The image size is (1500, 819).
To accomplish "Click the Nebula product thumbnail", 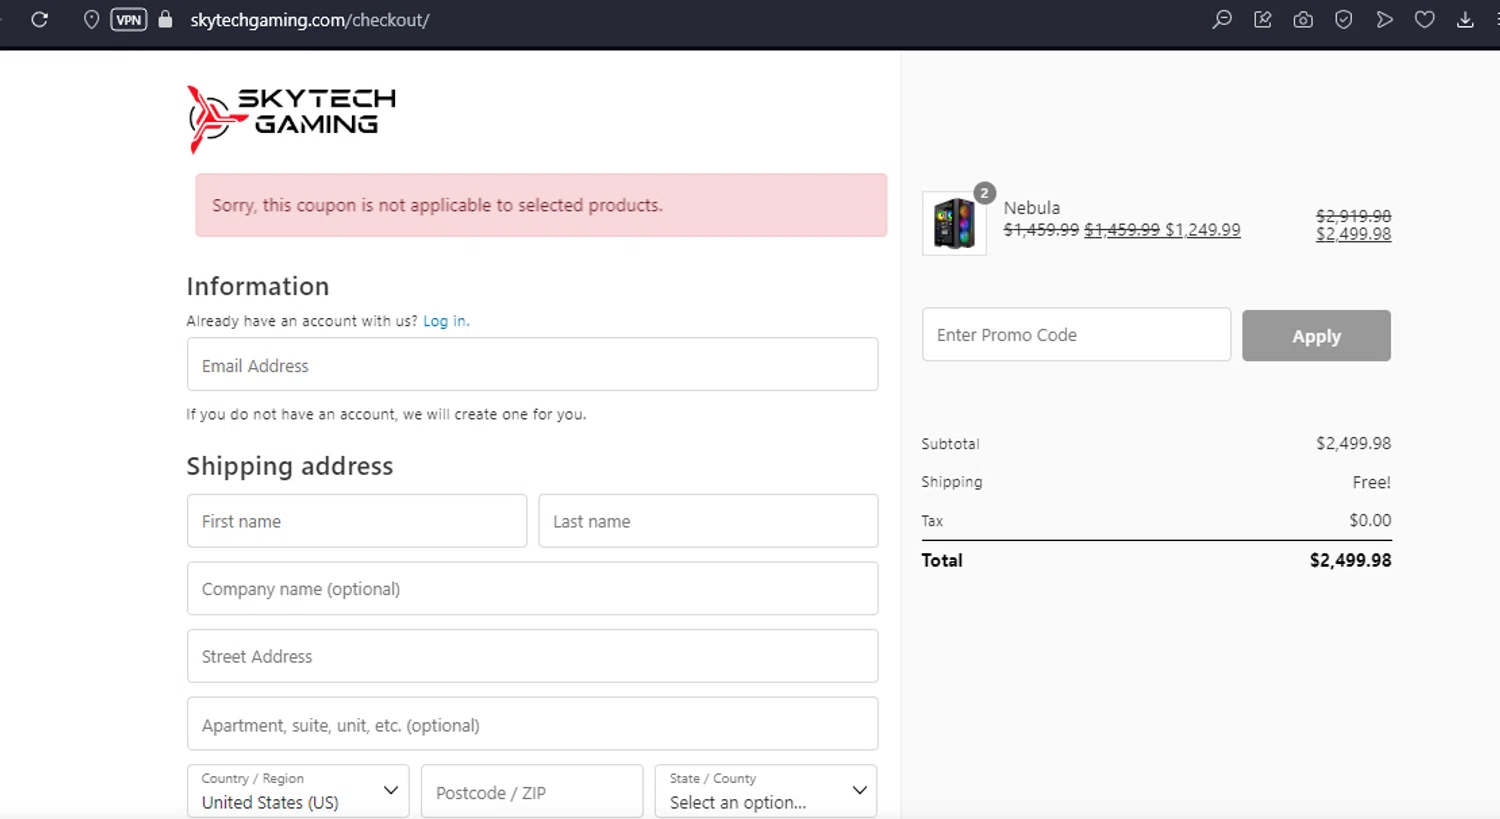I will tap(954, 223).
